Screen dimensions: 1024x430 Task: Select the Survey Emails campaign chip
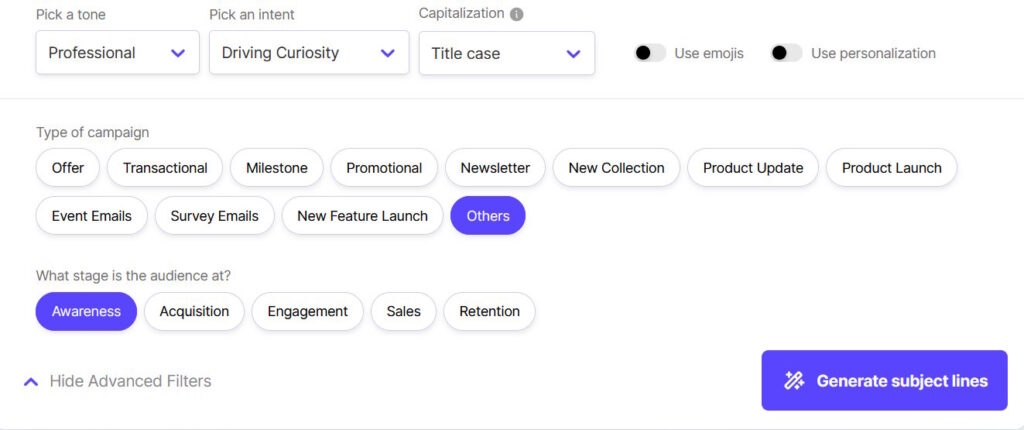[x=214, y=216]
